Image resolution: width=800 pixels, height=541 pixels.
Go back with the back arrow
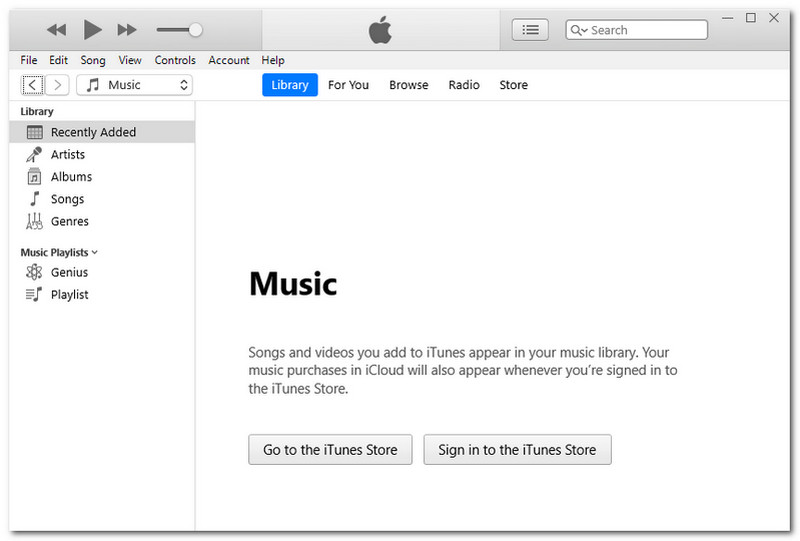point(32,85)
